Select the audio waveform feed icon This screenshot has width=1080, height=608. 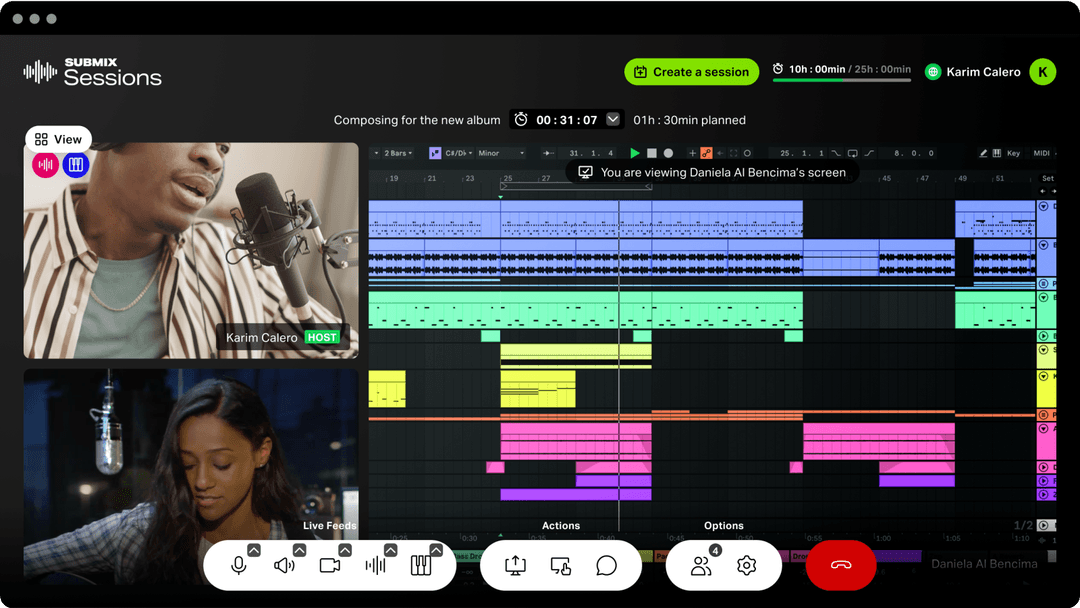[x=376, y=565]
